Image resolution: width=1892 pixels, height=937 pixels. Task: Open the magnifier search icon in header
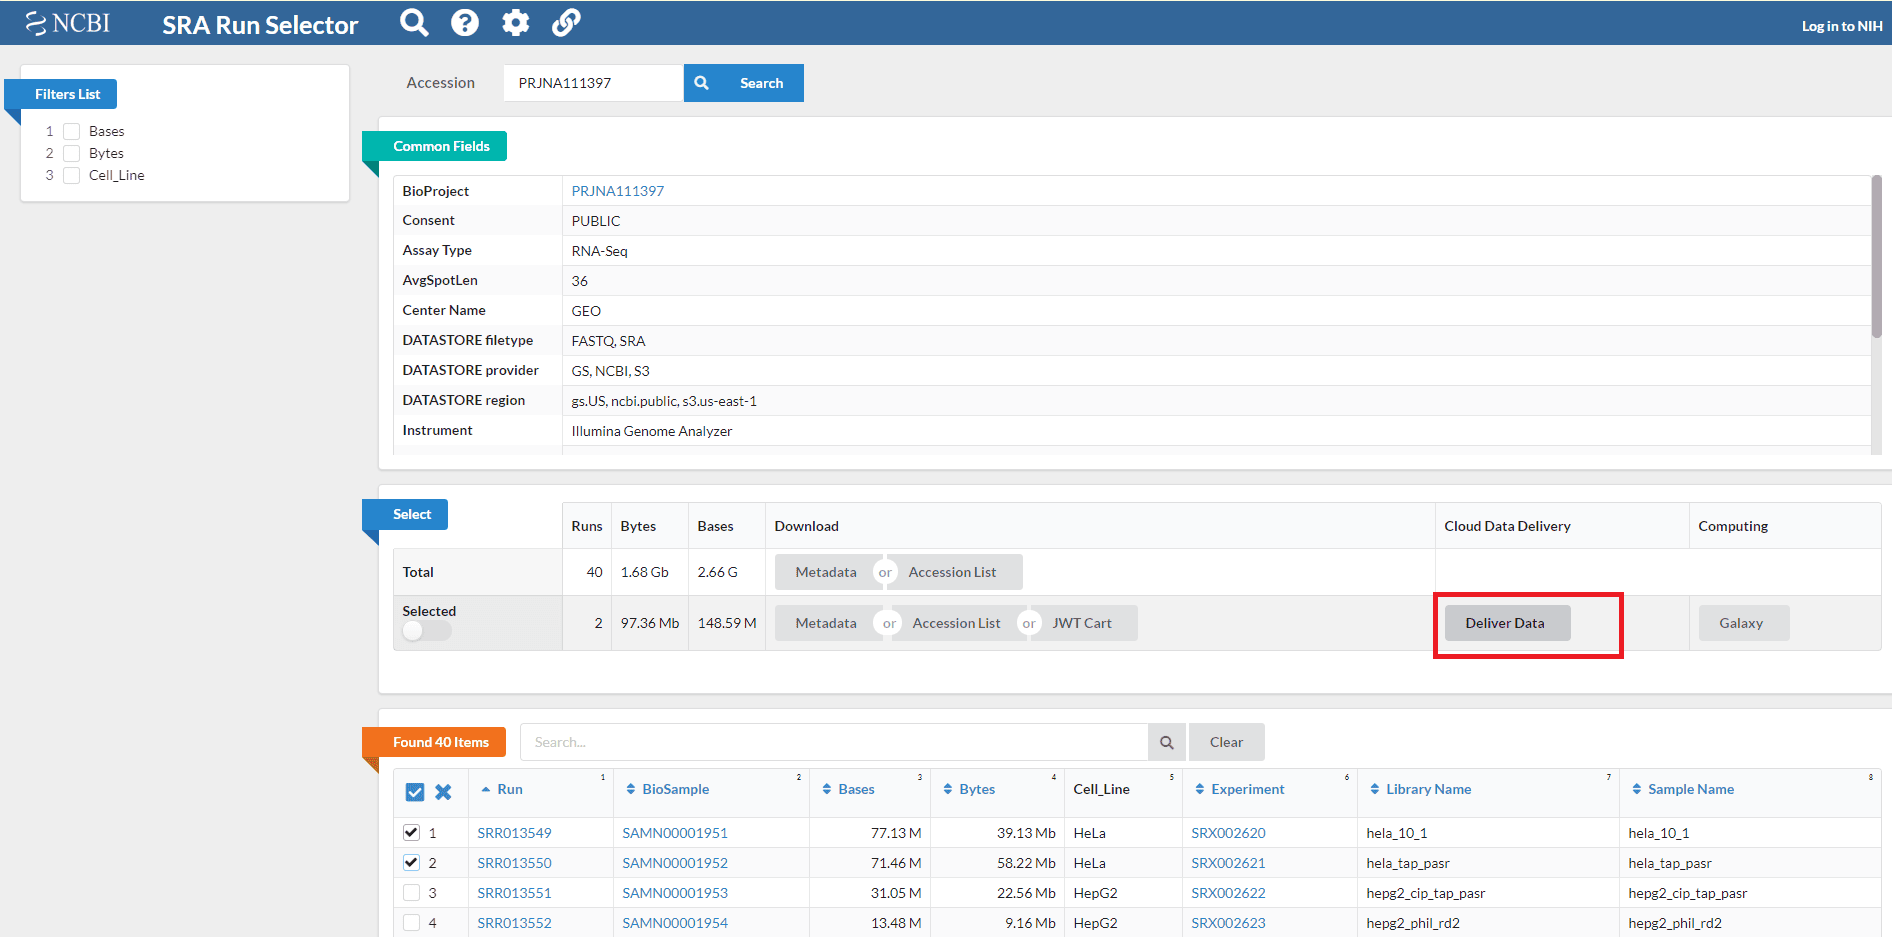[414, 22]
